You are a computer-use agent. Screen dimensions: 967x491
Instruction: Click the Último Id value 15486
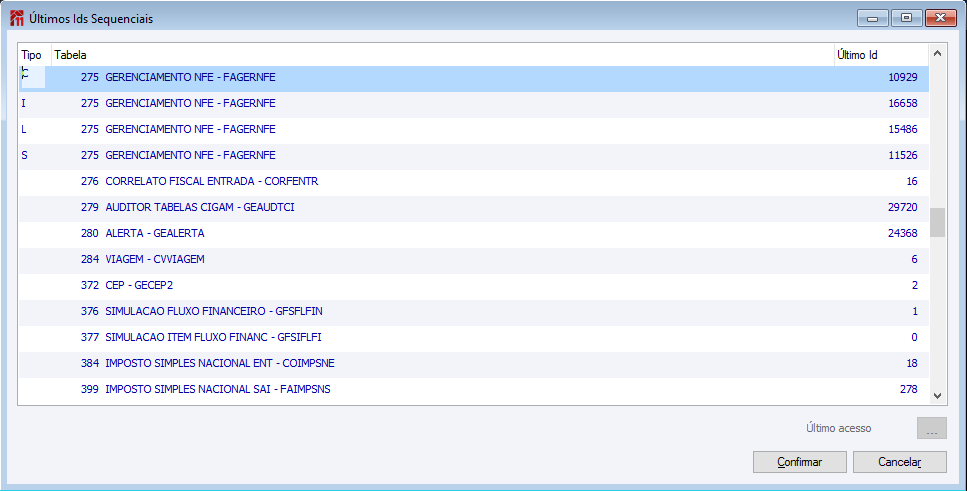(x=903, y=129)
